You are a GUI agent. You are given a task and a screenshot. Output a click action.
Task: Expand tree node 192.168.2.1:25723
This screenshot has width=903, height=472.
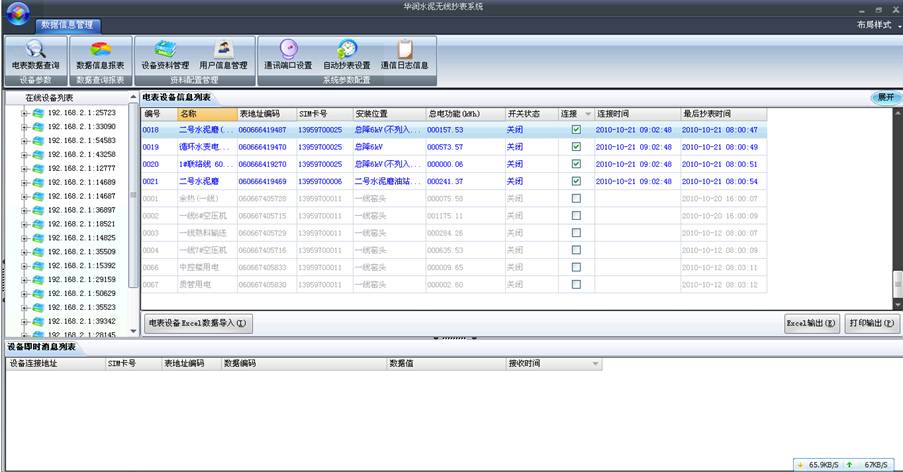point(24,113)
